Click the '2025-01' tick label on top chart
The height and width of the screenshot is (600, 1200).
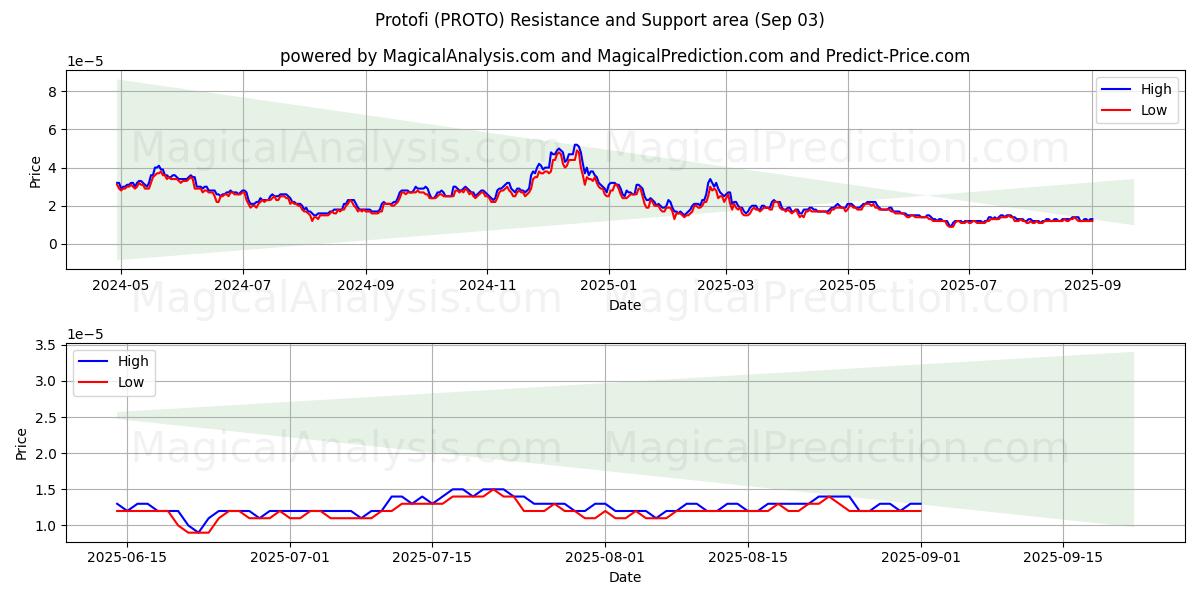[609, 285]
